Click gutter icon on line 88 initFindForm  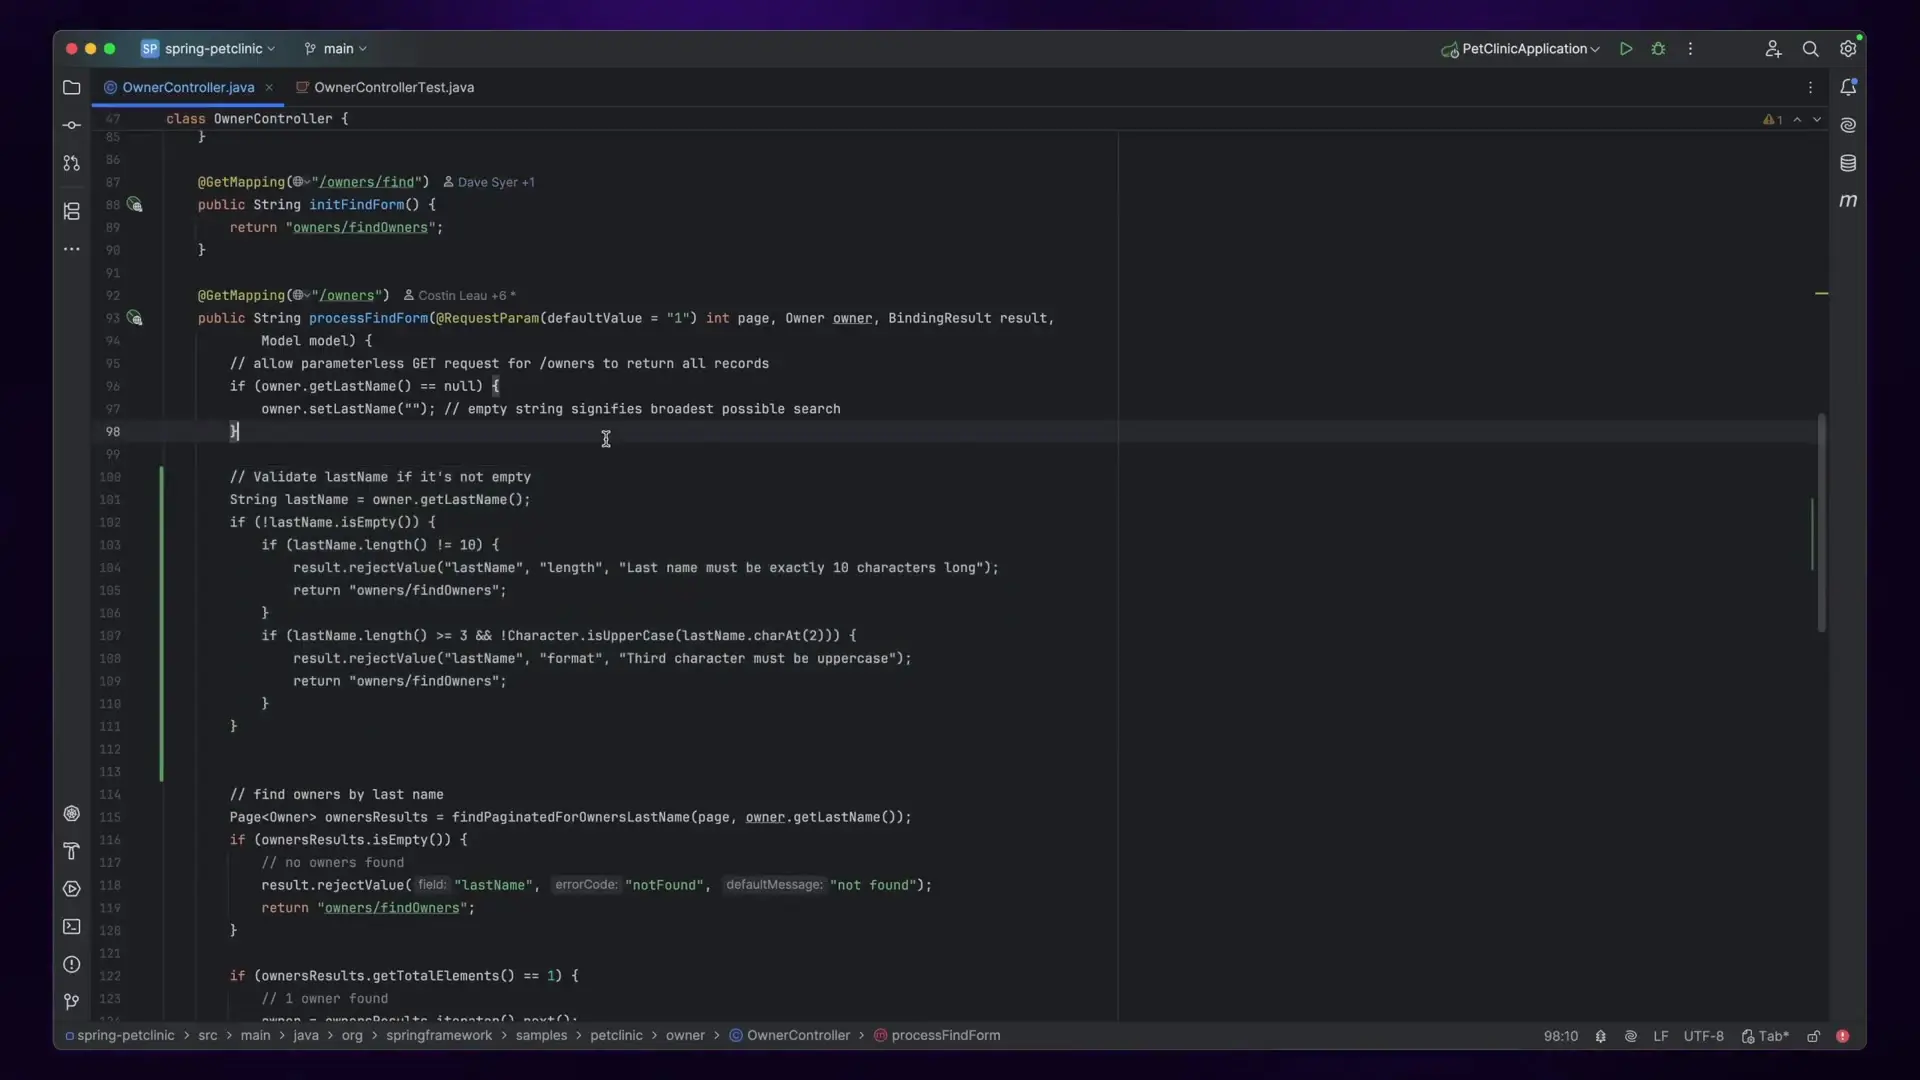click(135, 205)
